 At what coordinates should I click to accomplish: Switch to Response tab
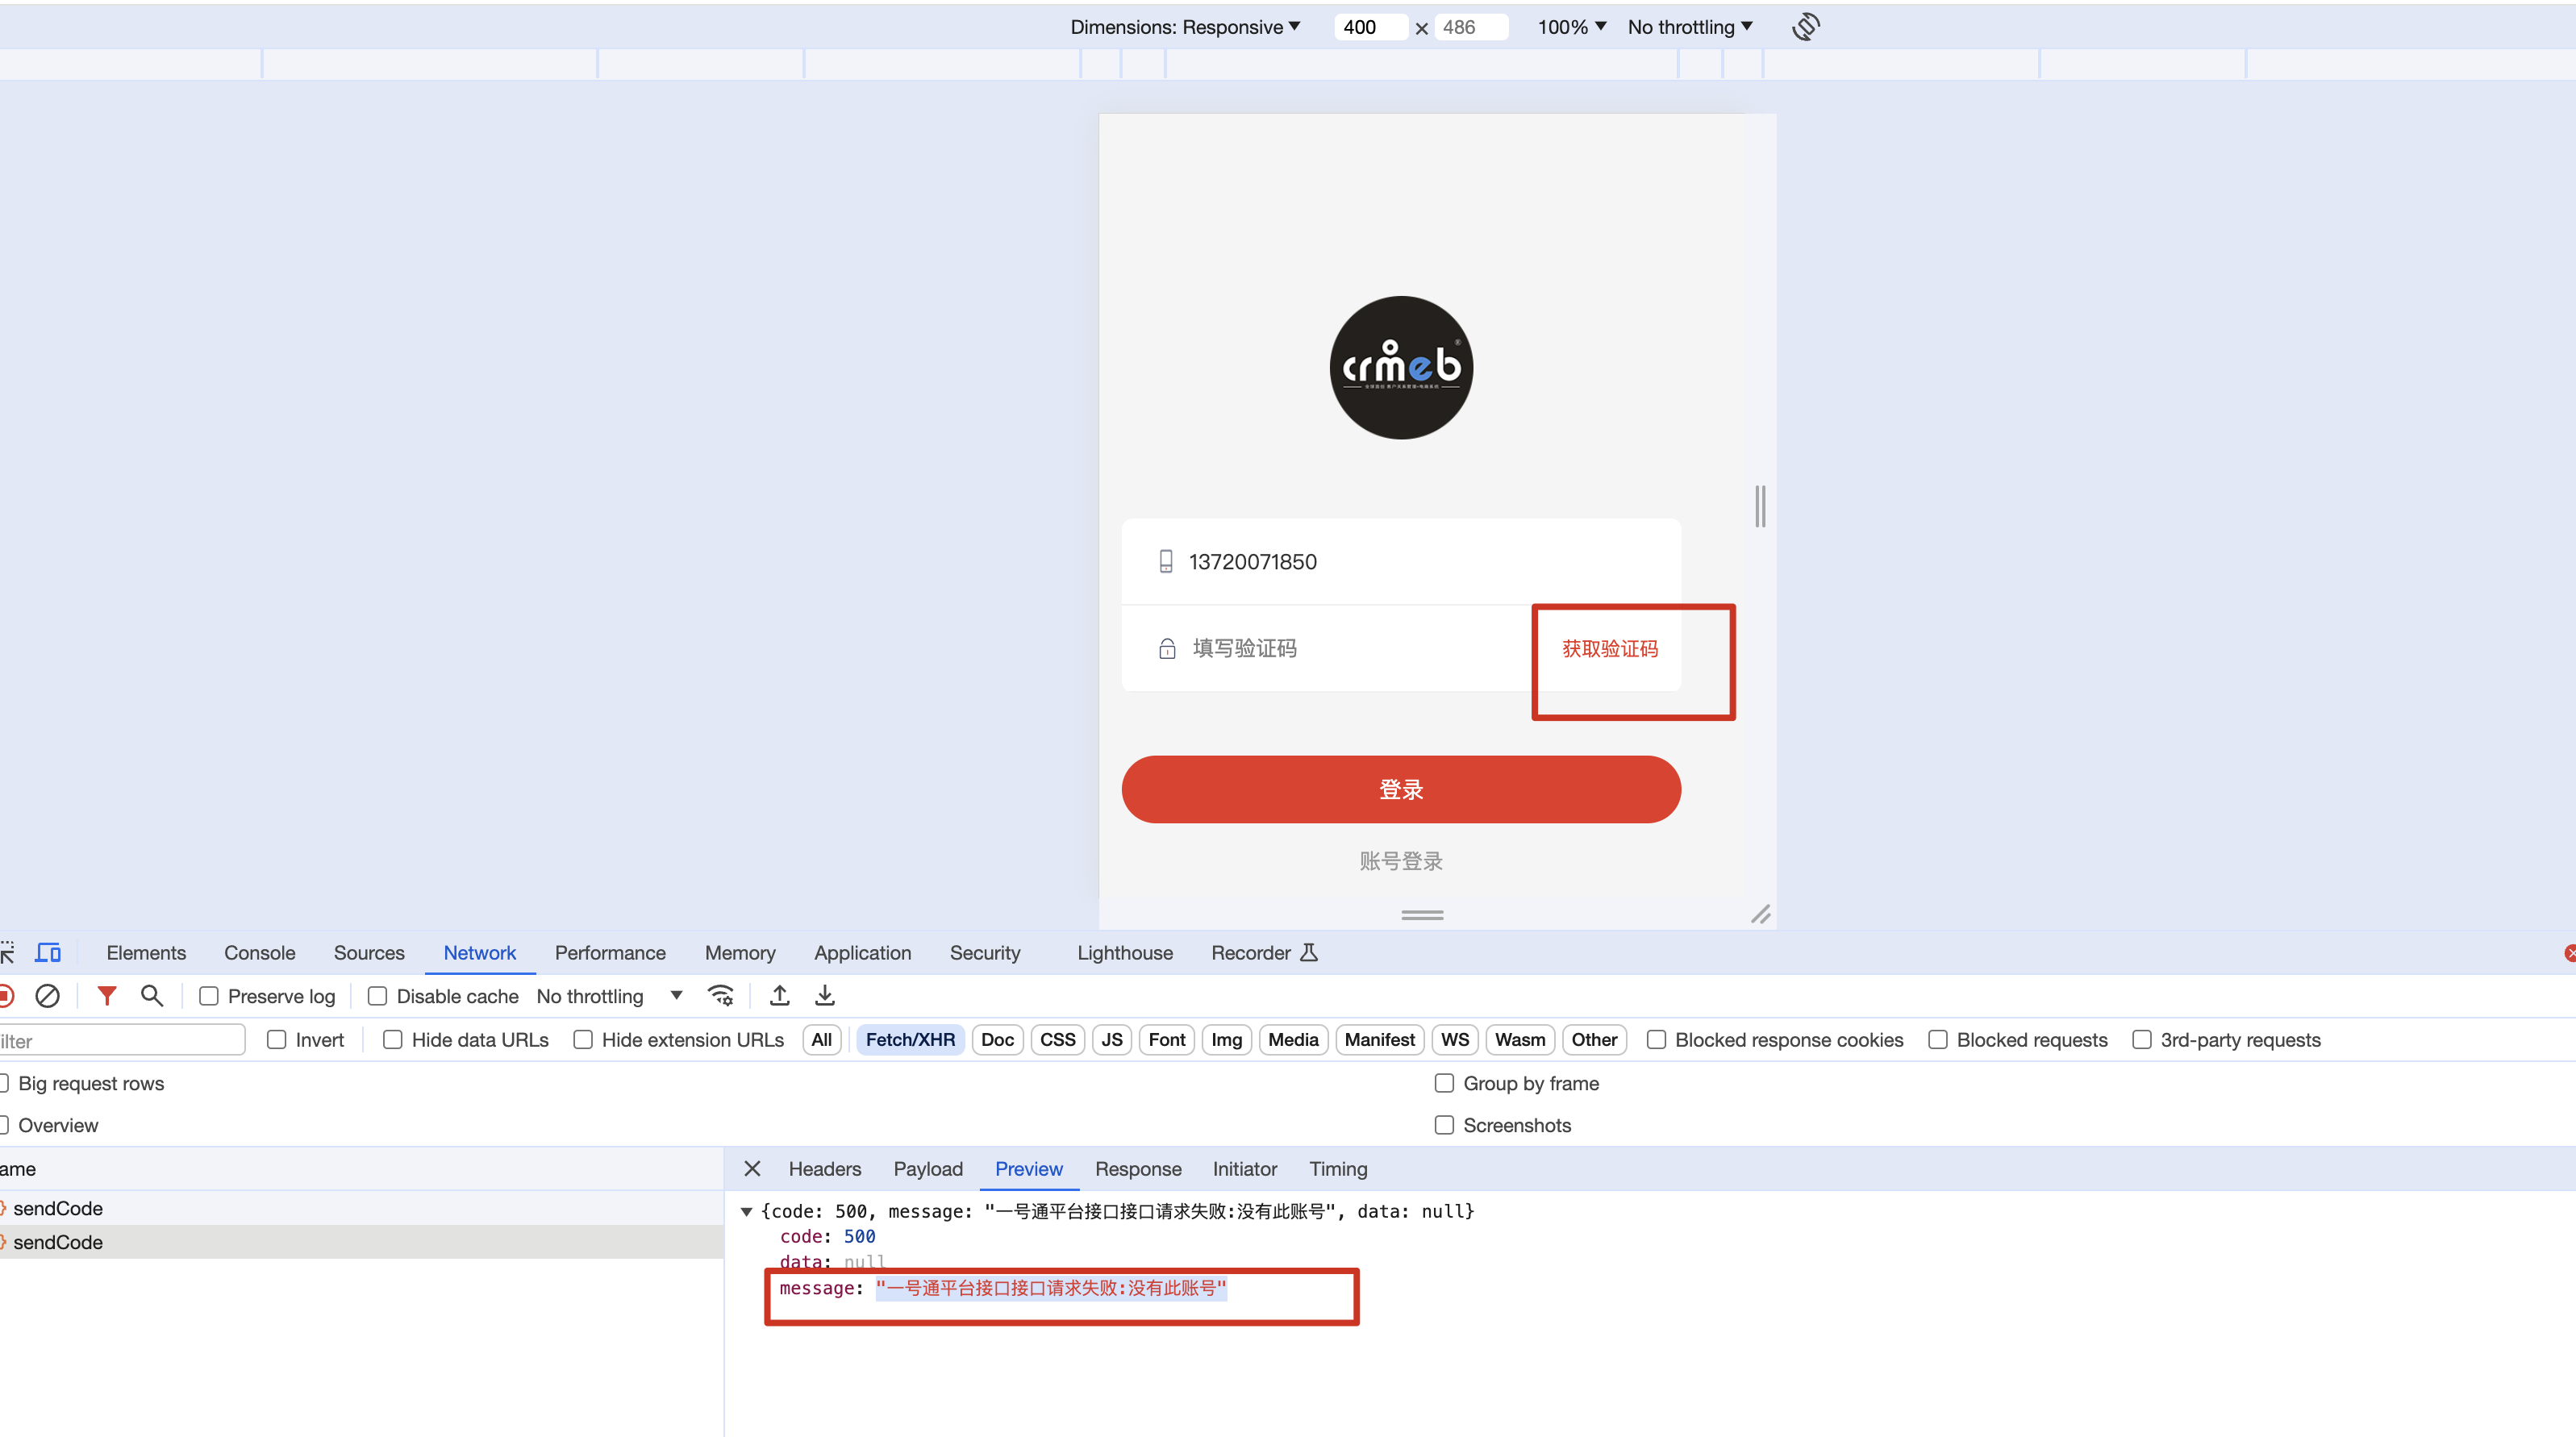(x=1138, y=1168)
